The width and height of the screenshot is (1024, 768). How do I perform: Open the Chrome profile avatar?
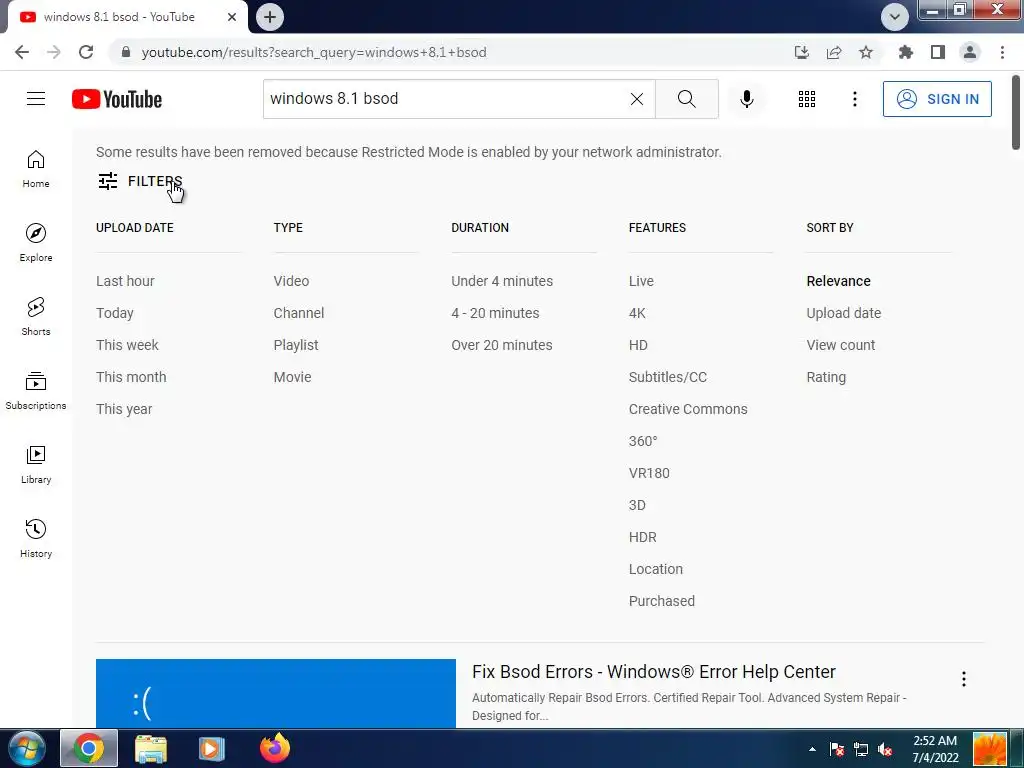(x=970, y=52)
